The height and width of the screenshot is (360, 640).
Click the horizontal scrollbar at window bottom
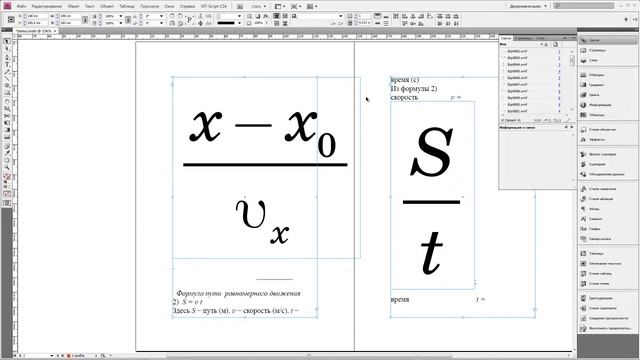point(308,356)
